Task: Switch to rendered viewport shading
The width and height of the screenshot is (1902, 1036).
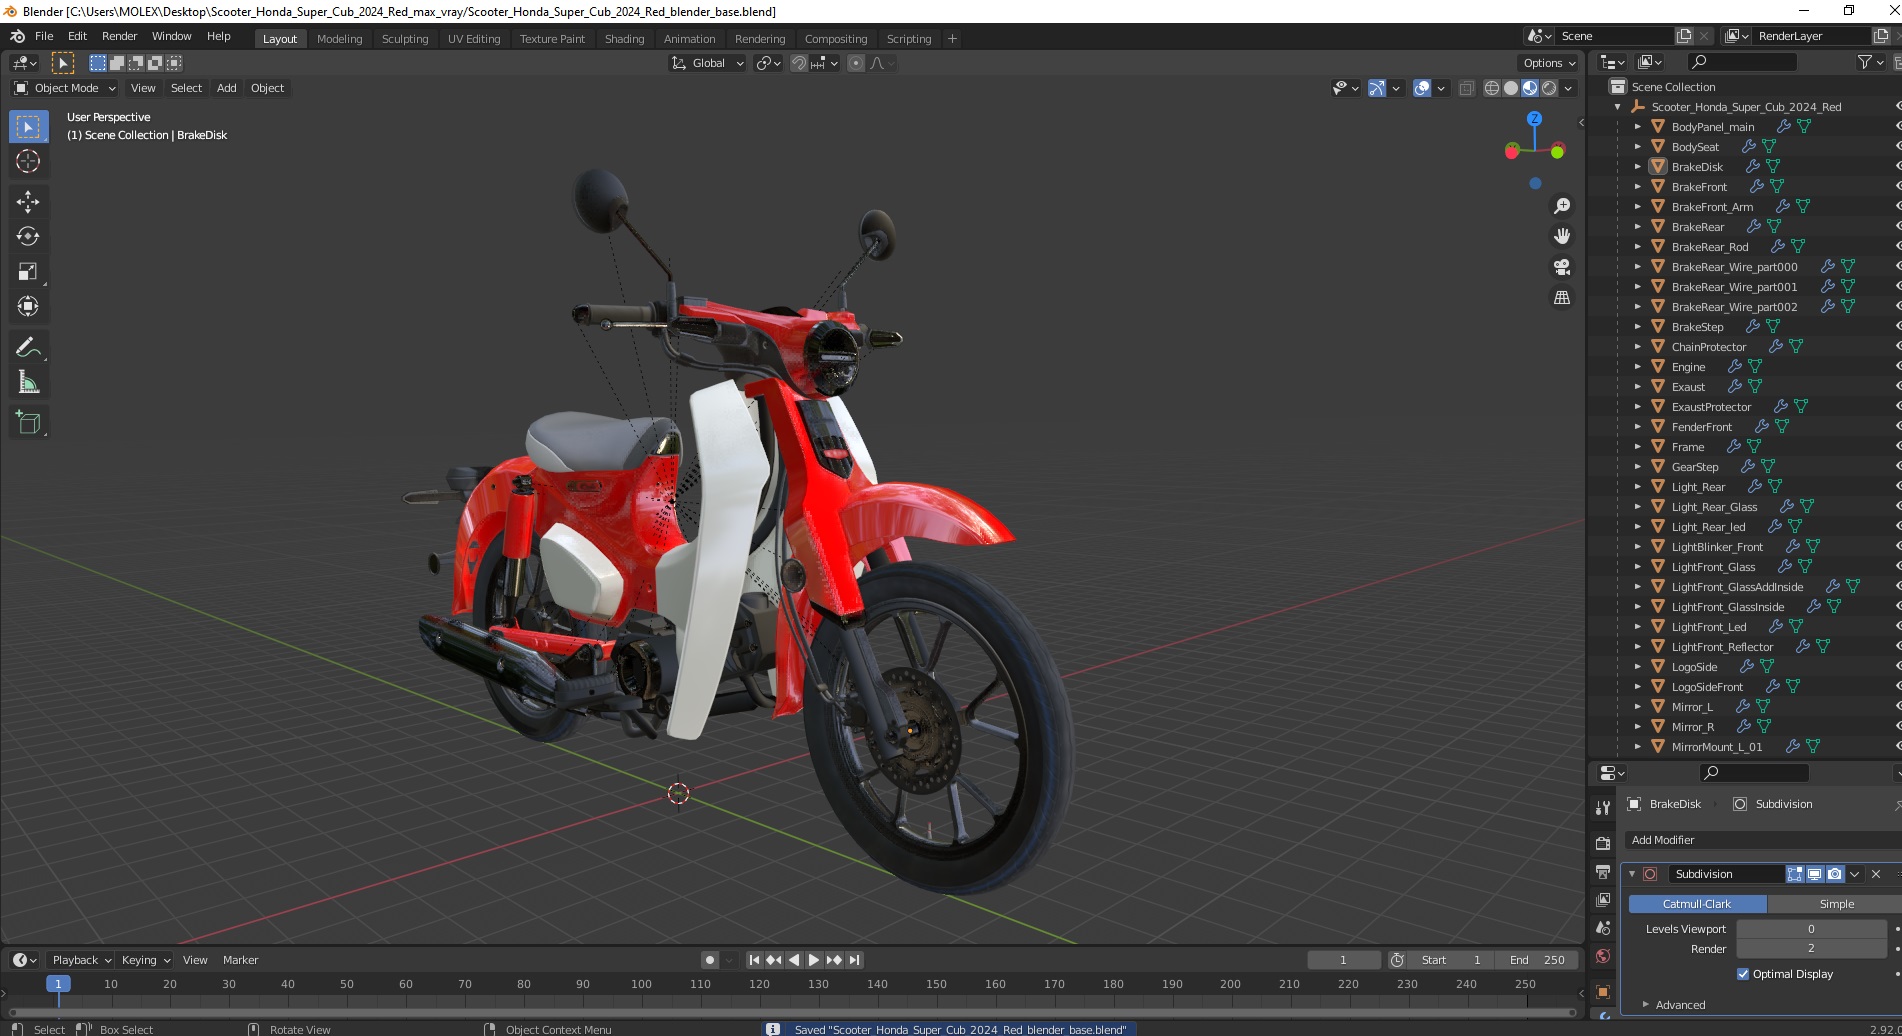Action: (x=1549, y=88)
